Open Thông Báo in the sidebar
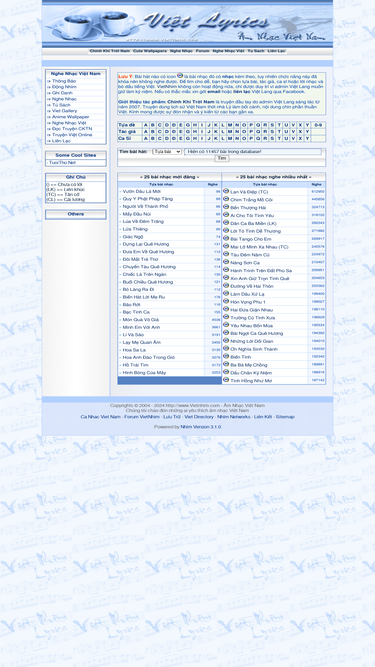 point(64,81)
